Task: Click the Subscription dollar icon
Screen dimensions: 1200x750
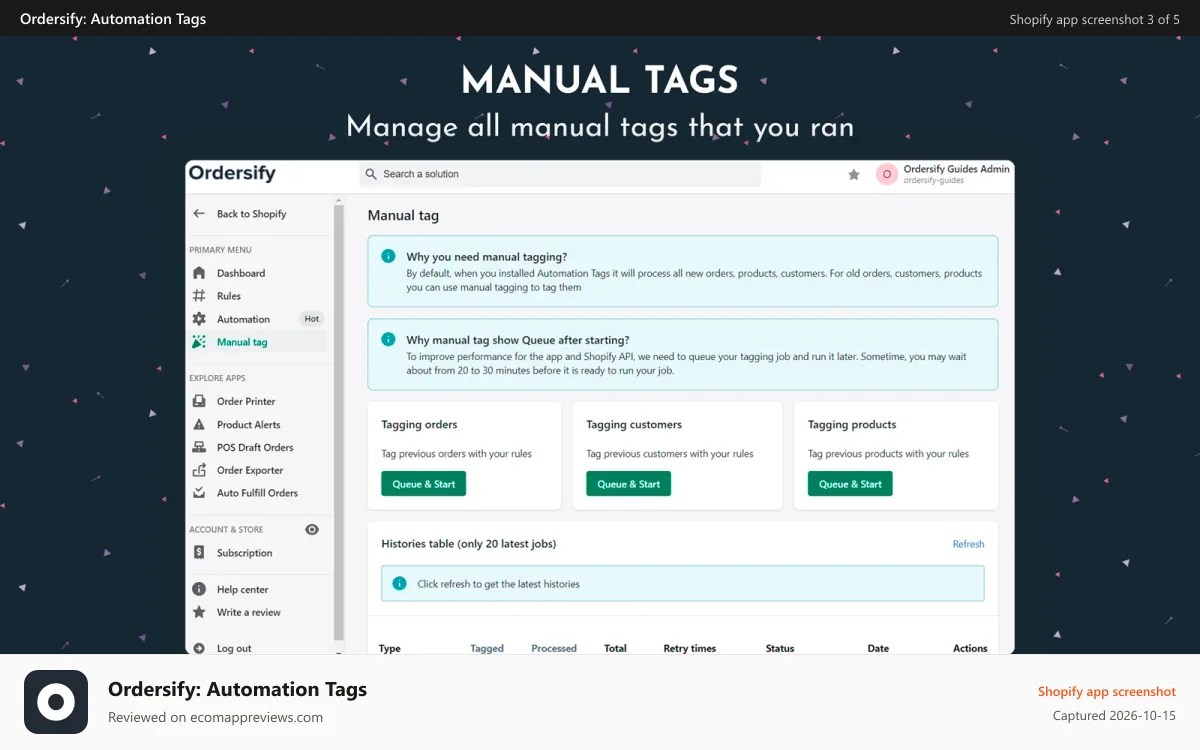Action: click(199, 552)
